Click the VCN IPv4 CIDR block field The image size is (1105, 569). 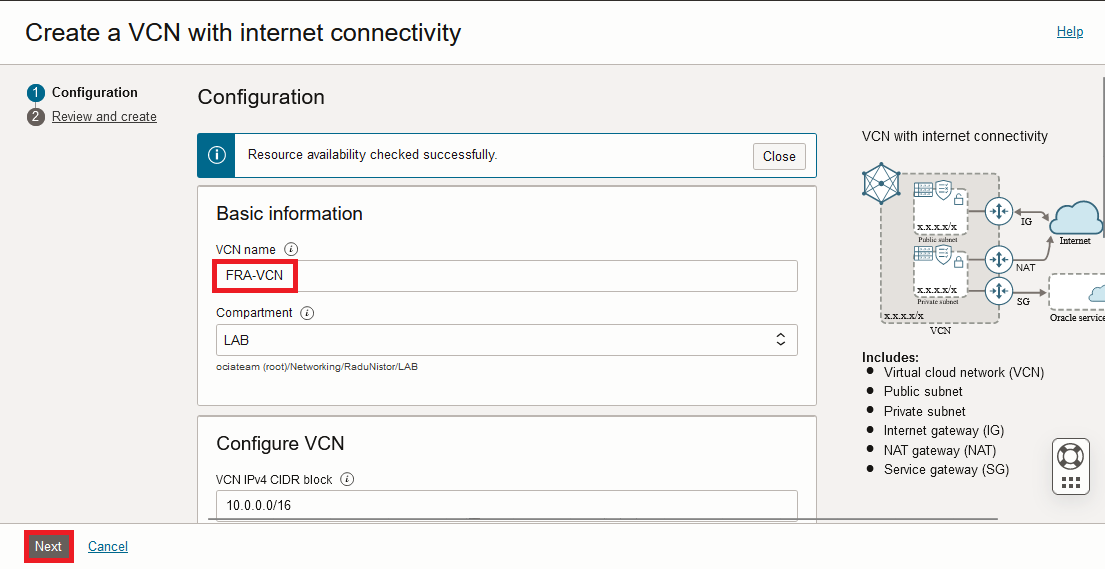506,505
